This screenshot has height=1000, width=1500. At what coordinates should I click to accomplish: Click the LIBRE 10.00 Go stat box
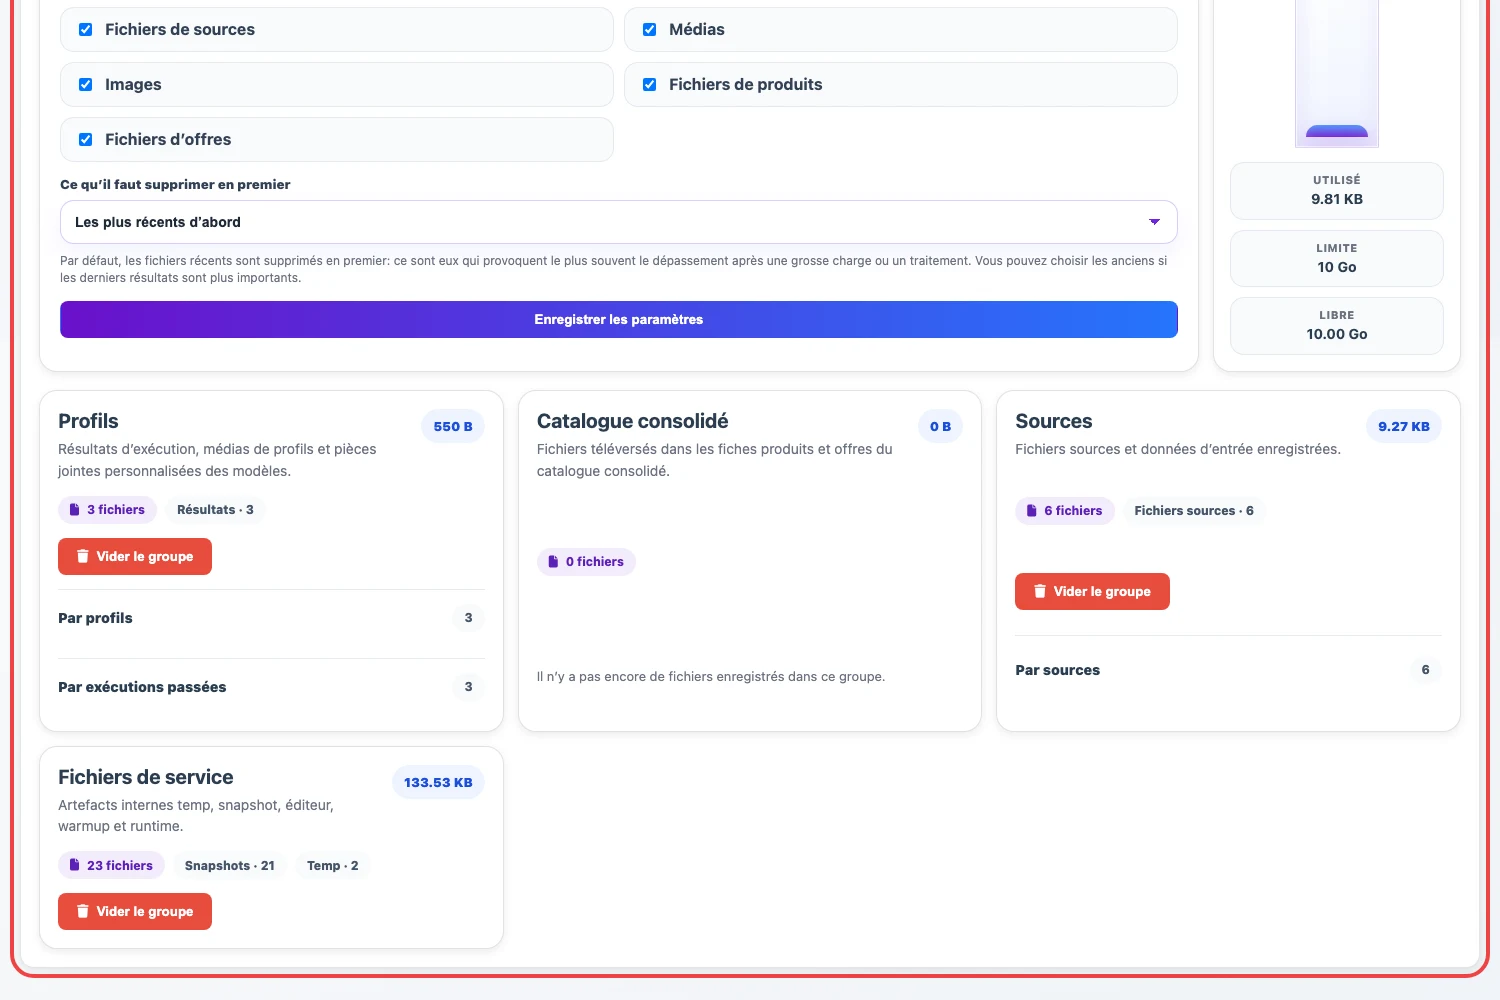coord(1337,326)
